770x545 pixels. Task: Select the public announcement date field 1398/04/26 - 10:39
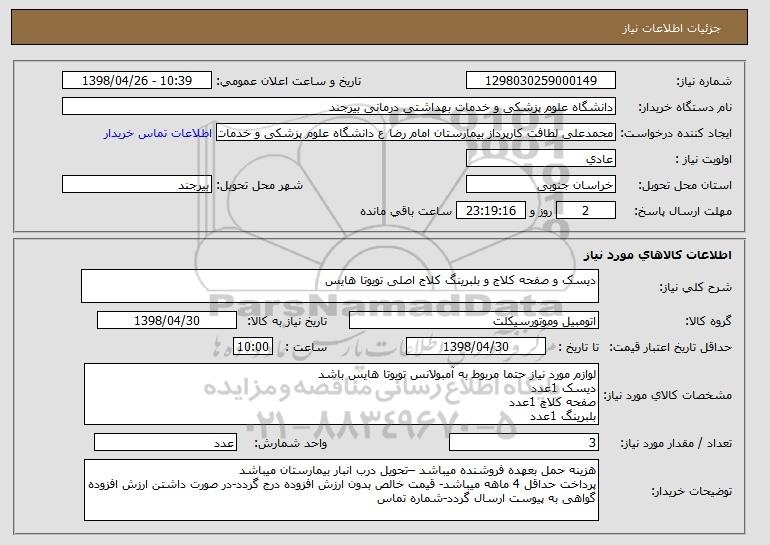click(x=137, y=81)
